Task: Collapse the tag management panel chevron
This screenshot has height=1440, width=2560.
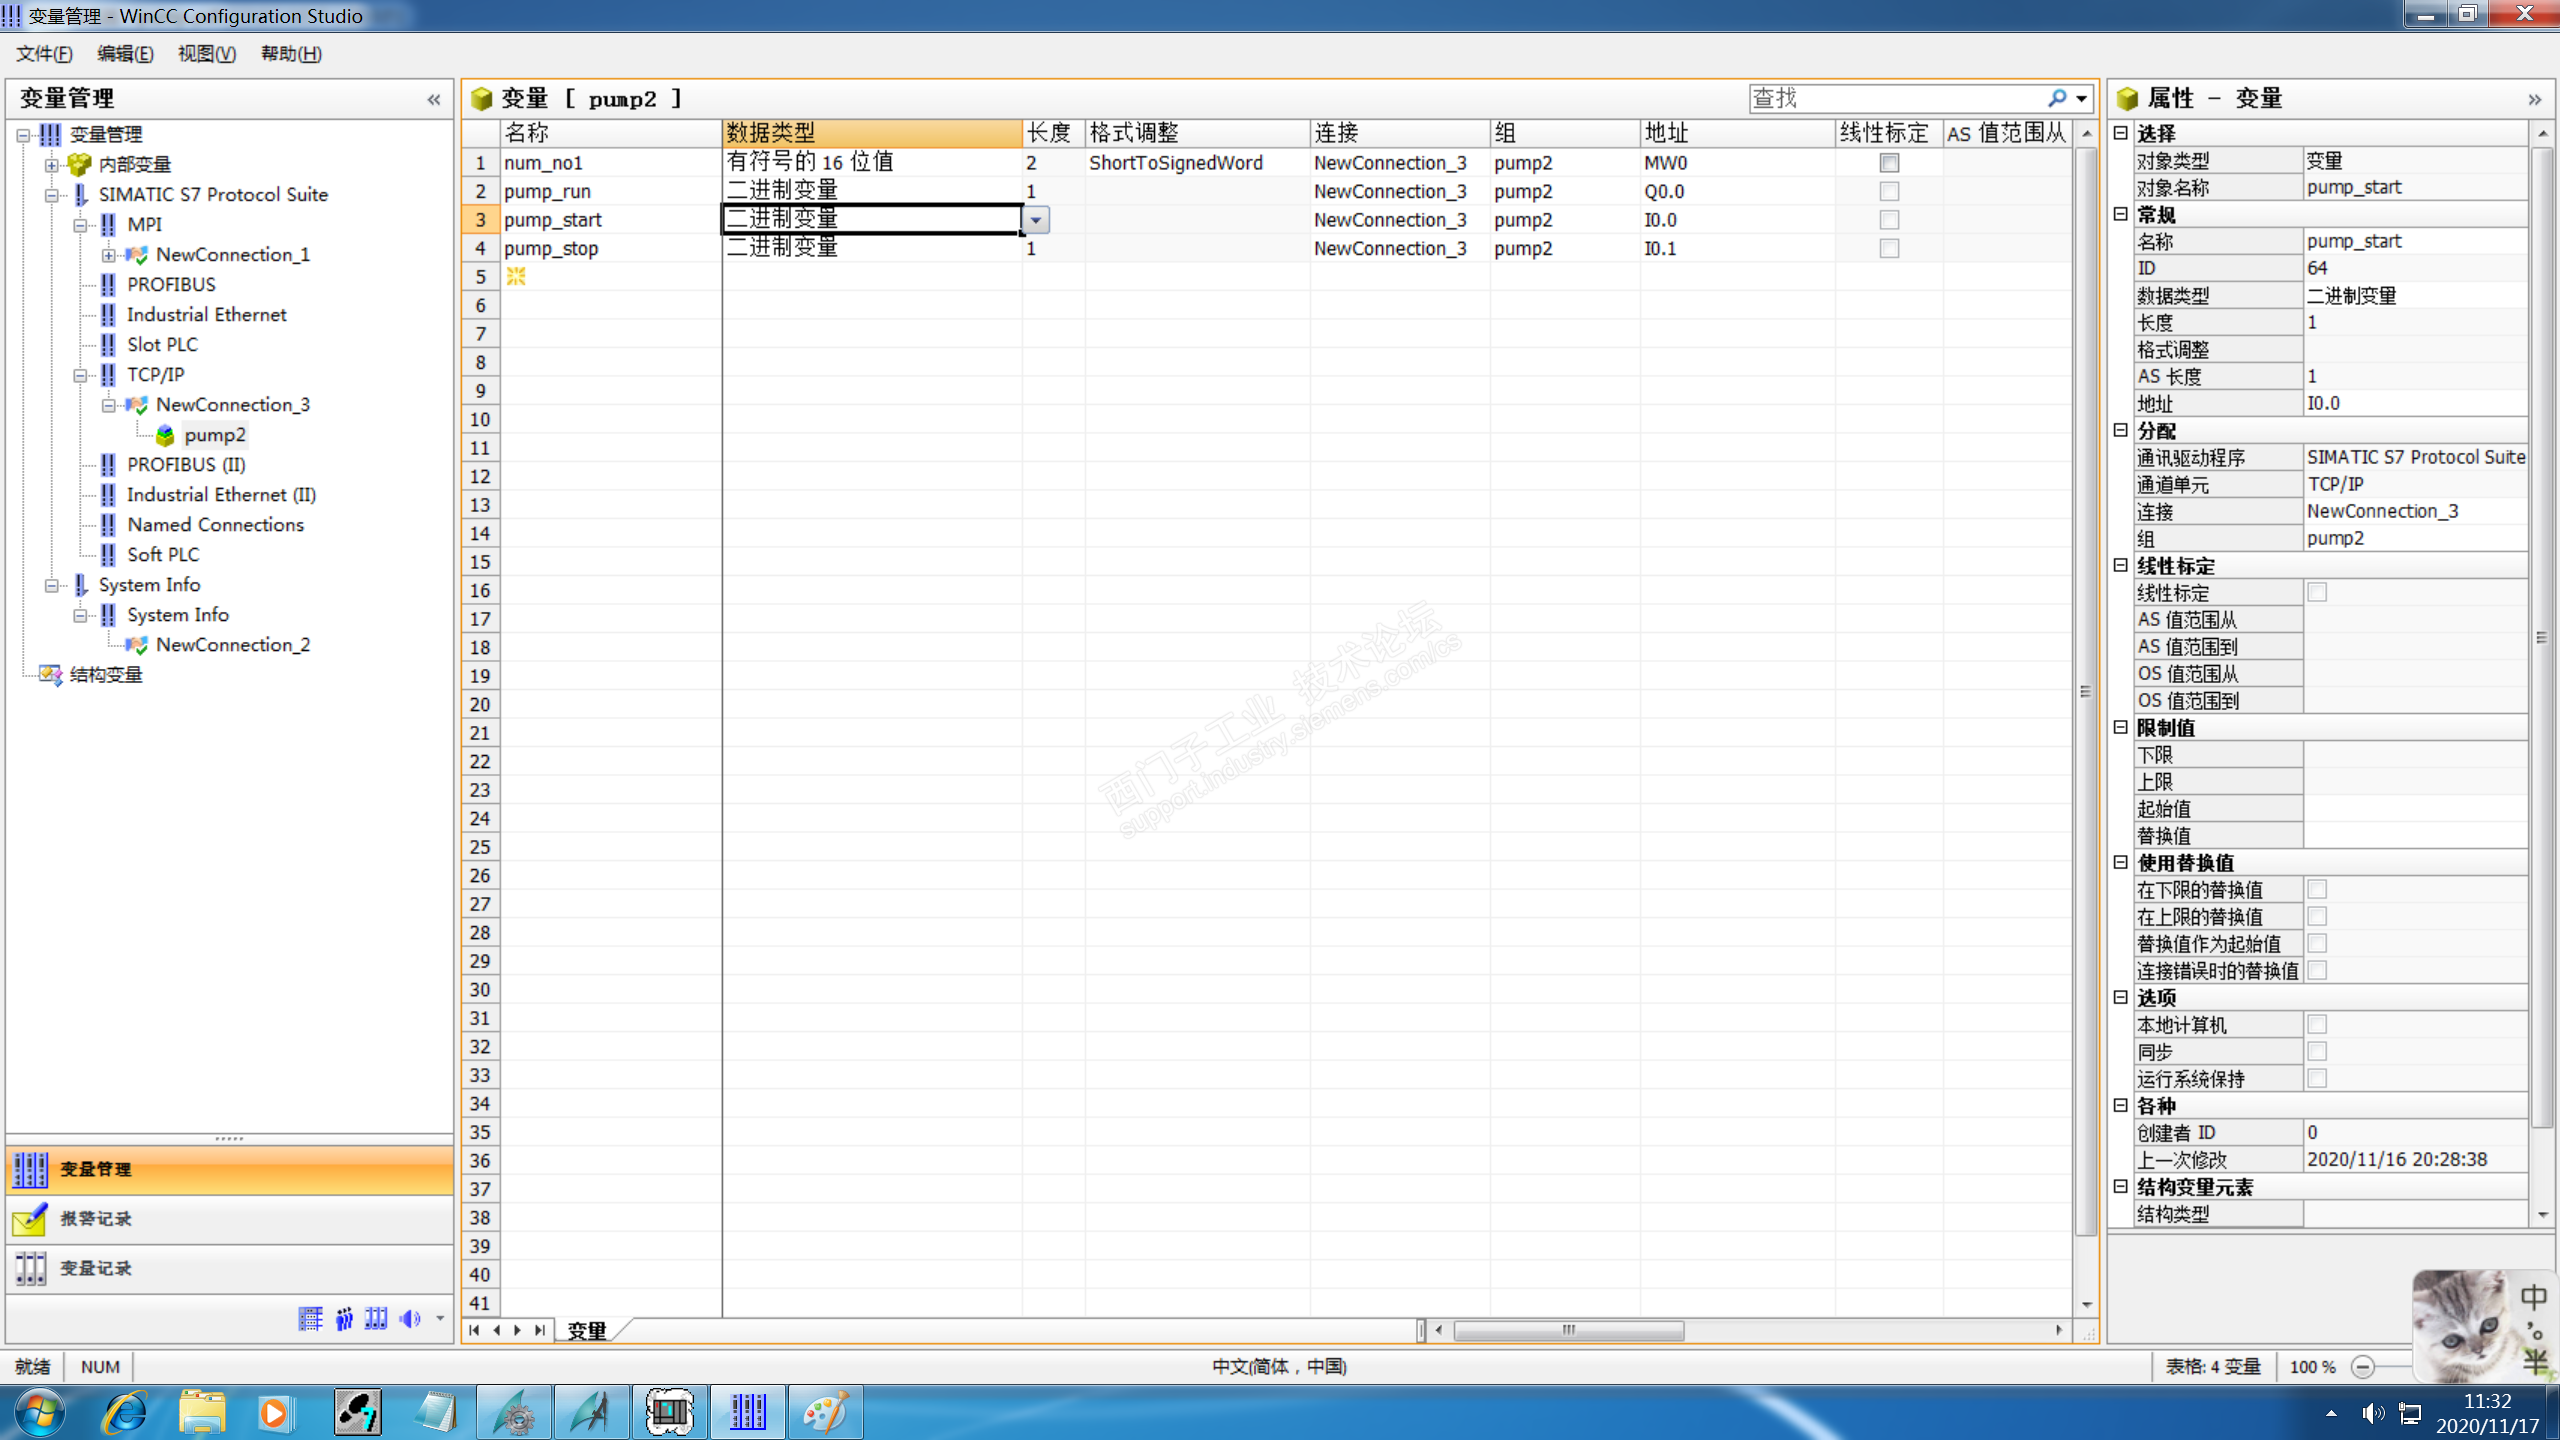Action: (x=433, y=99)
